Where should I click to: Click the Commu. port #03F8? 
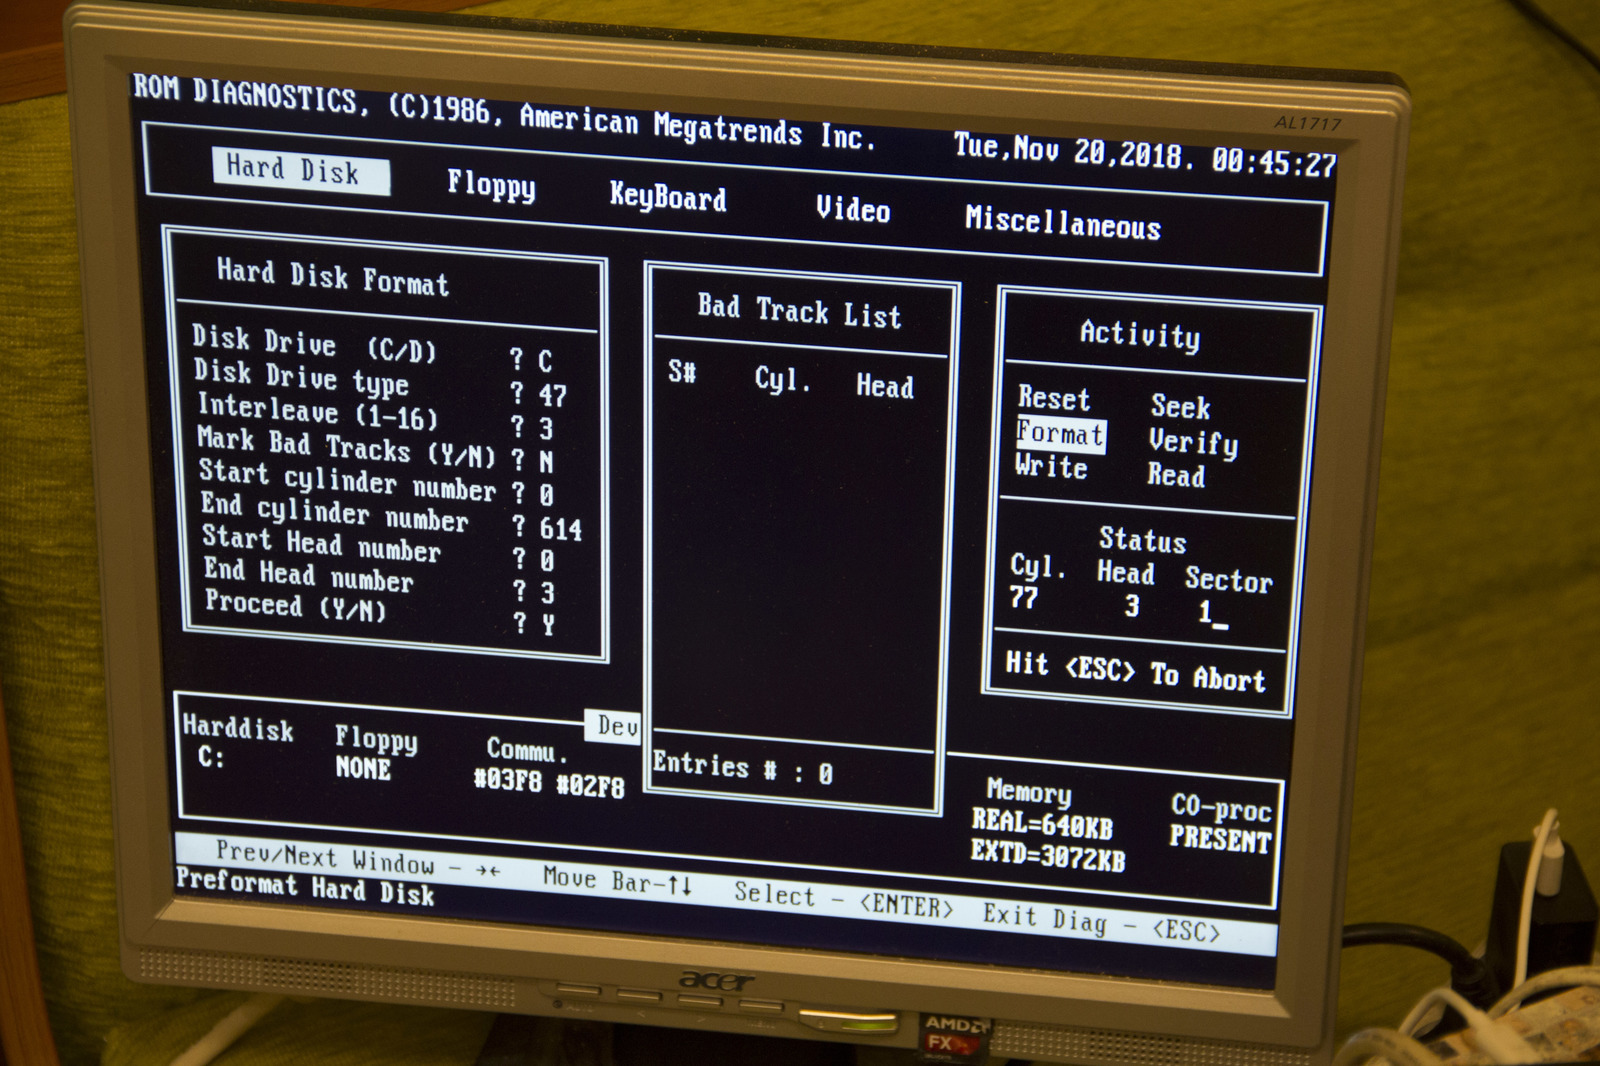508,781
